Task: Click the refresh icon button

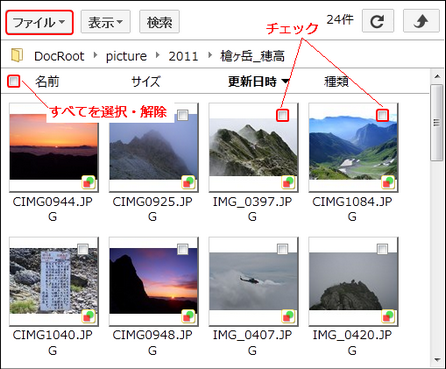Action: click(378, 21)
